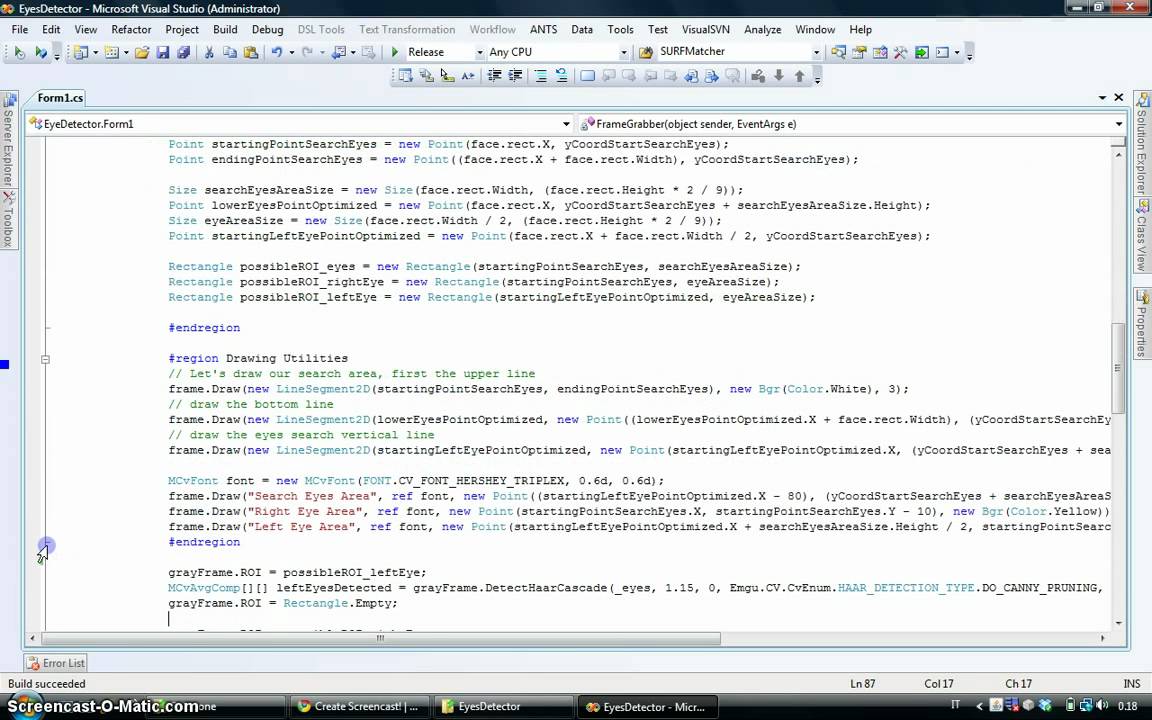The image size is (1152, 720).
Task: Click the Display Object Member List icon
Action: [x=406, y=75]
